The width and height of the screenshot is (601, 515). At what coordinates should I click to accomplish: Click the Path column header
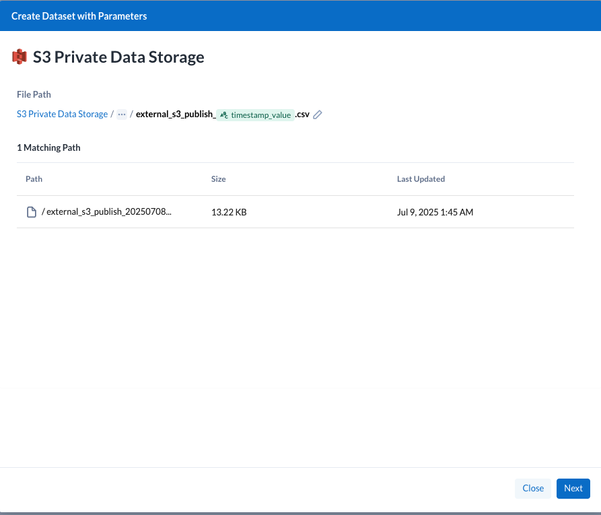coord(34,179)
